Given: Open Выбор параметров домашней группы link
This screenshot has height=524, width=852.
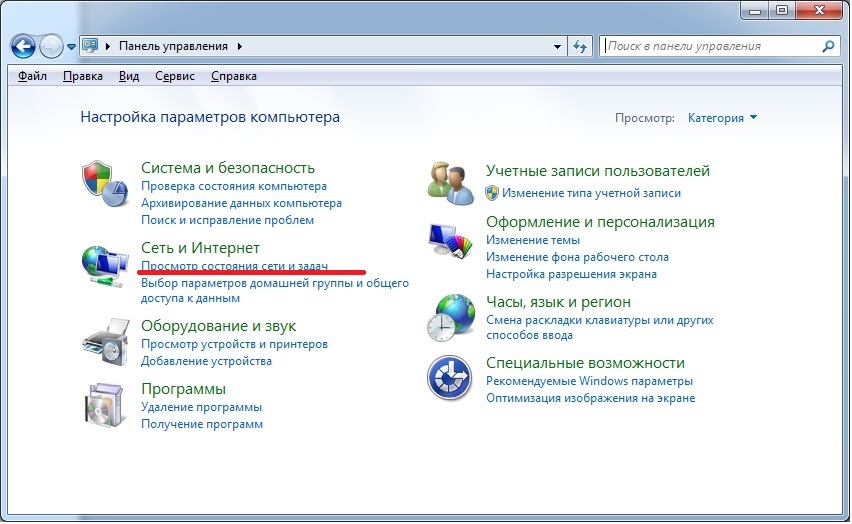Looking at the screenshot, I should pos(274,290).
